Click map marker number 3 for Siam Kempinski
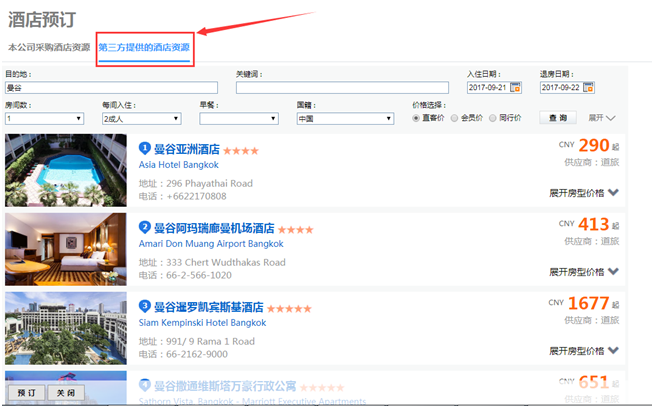This screenshot has height=408, width=654. tap(145, 306)
